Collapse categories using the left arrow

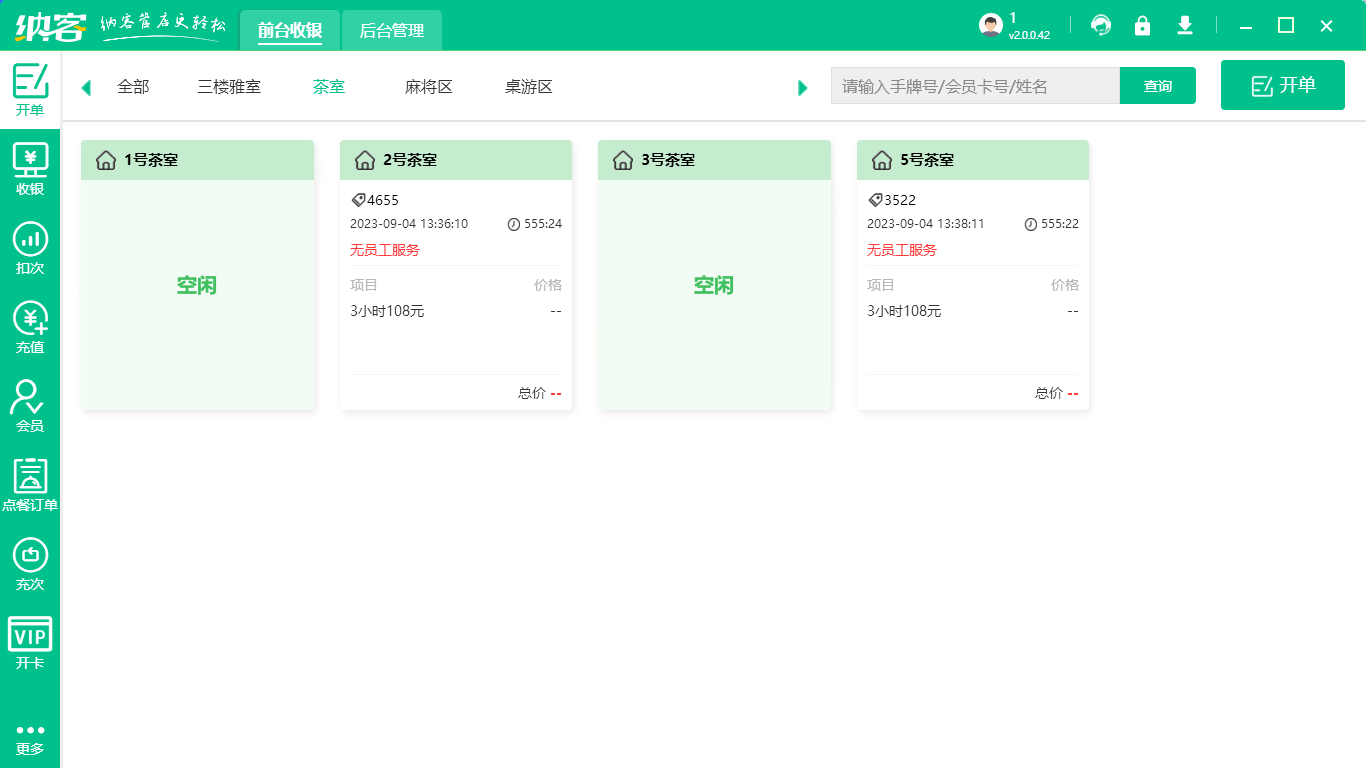coord(86,87)
